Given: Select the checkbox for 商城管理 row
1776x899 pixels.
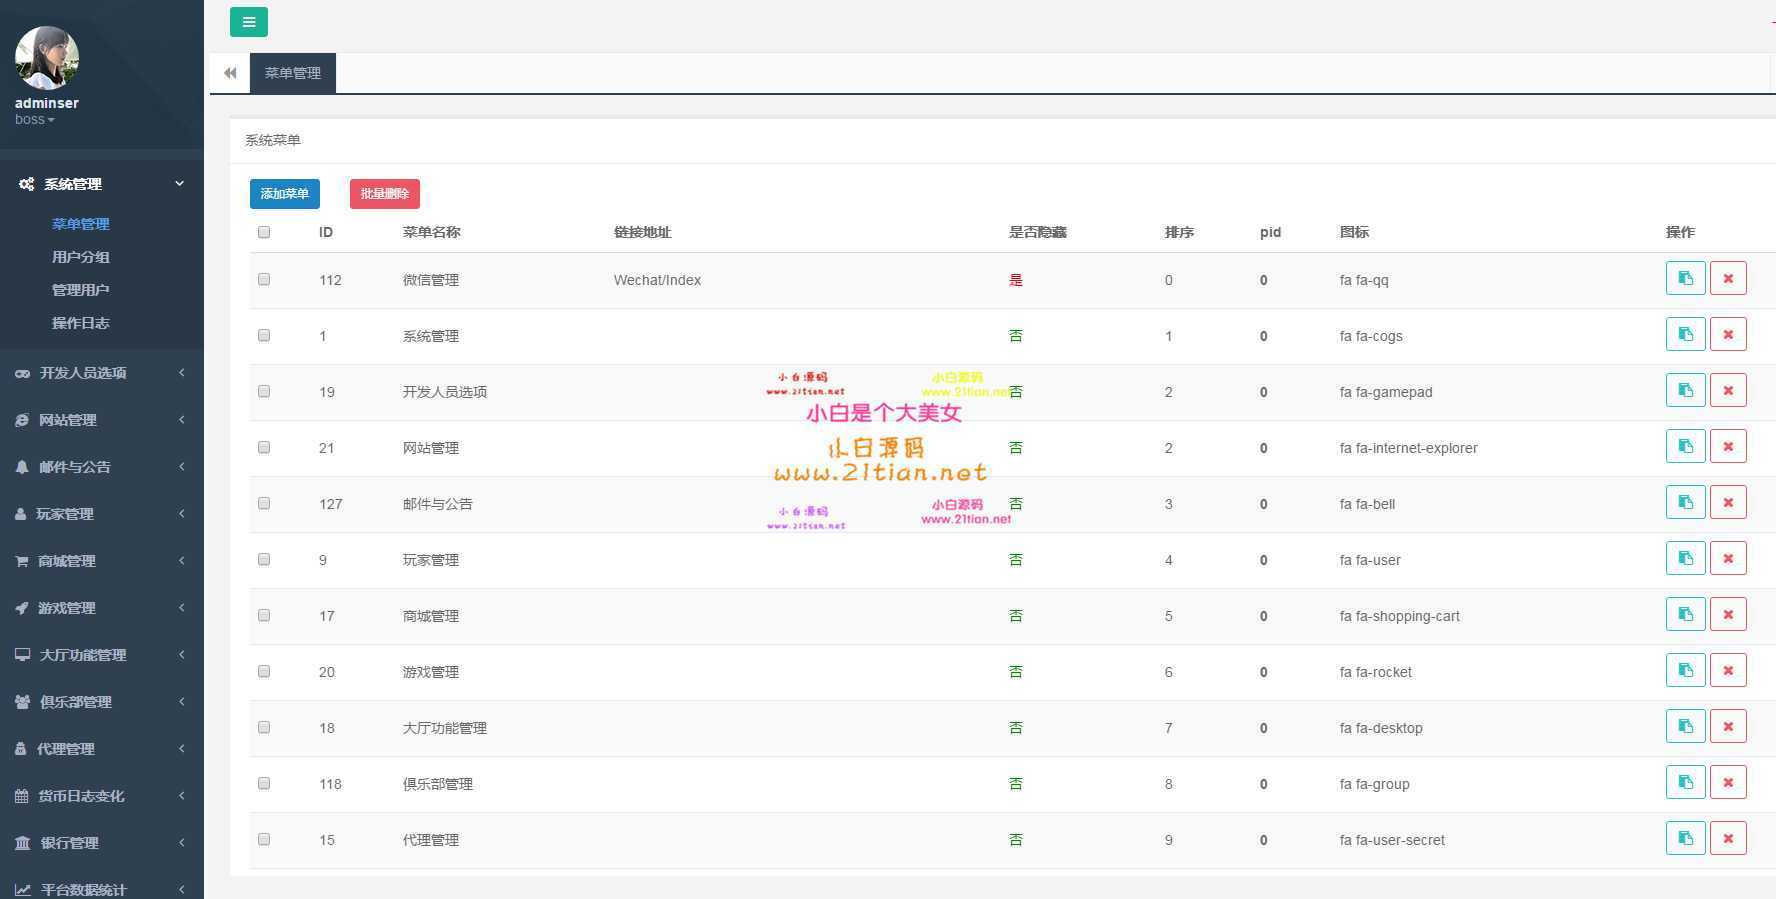Looking at the screenshot, I should click(264, 615).
